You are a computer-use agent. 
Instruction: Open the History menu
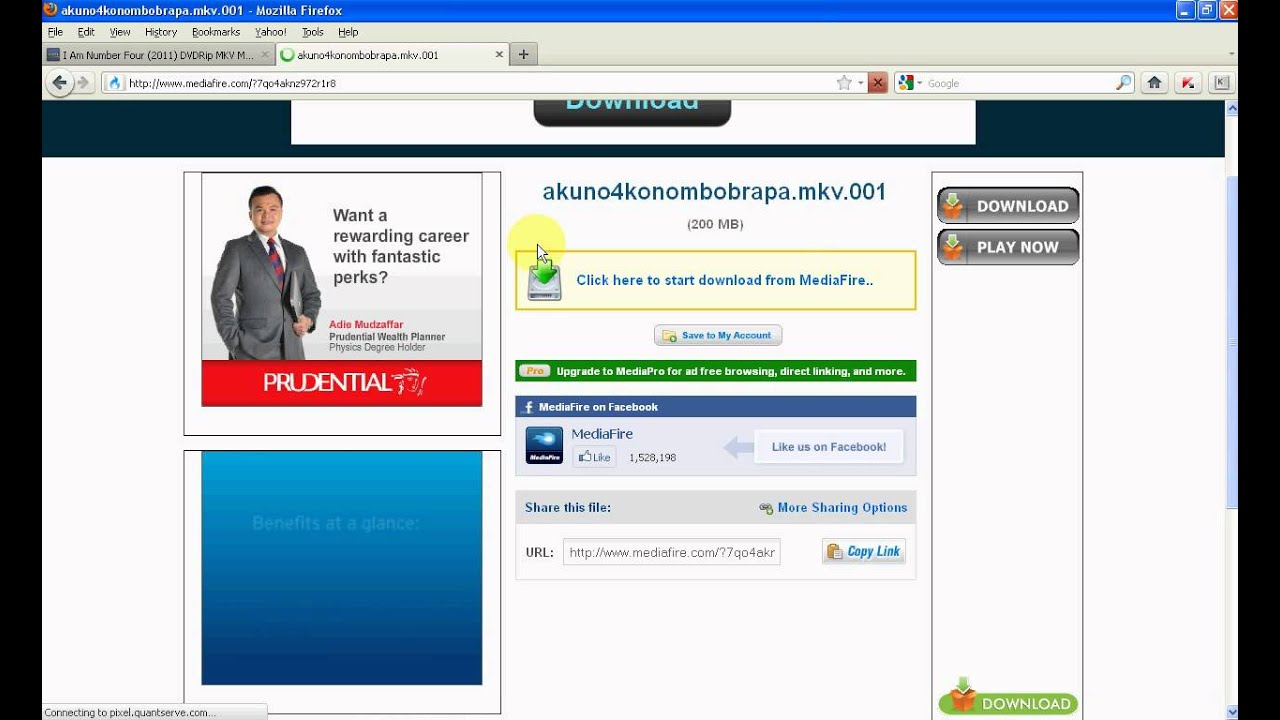(161, 32)
